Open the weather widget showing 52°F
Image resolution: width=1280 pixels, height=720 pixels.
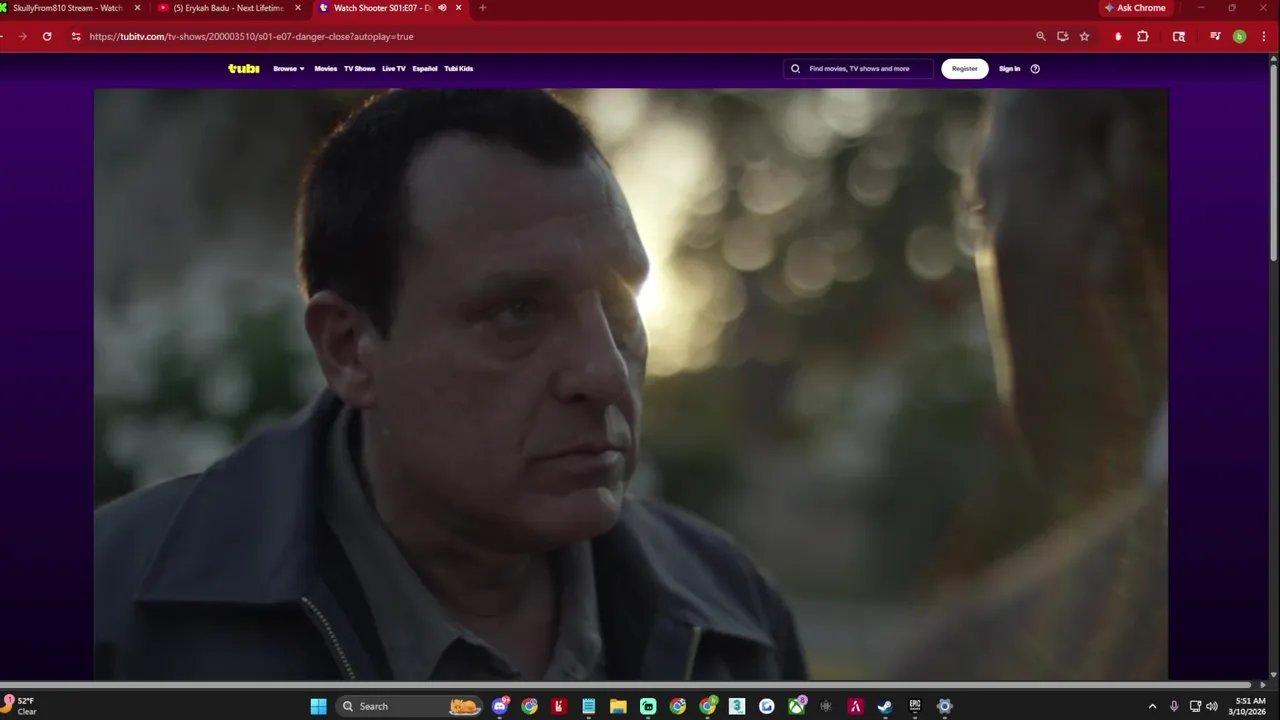(x=21, y=706)
